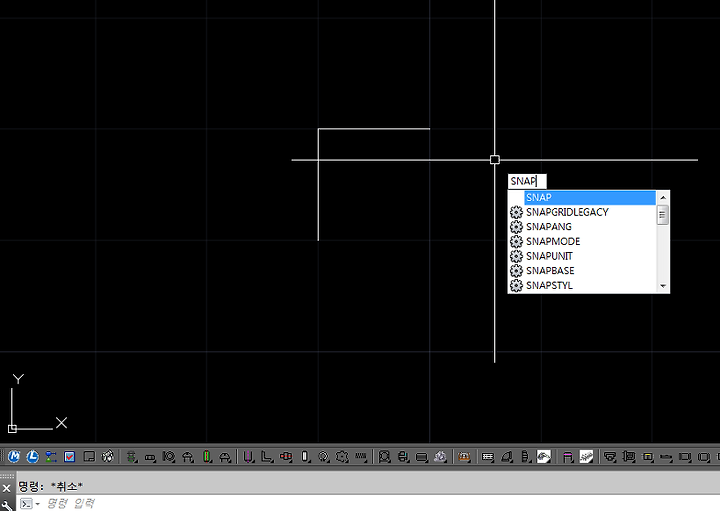Click the arch with pink line icon
This screenshot has width=720, height=511.
coord(568,456)
